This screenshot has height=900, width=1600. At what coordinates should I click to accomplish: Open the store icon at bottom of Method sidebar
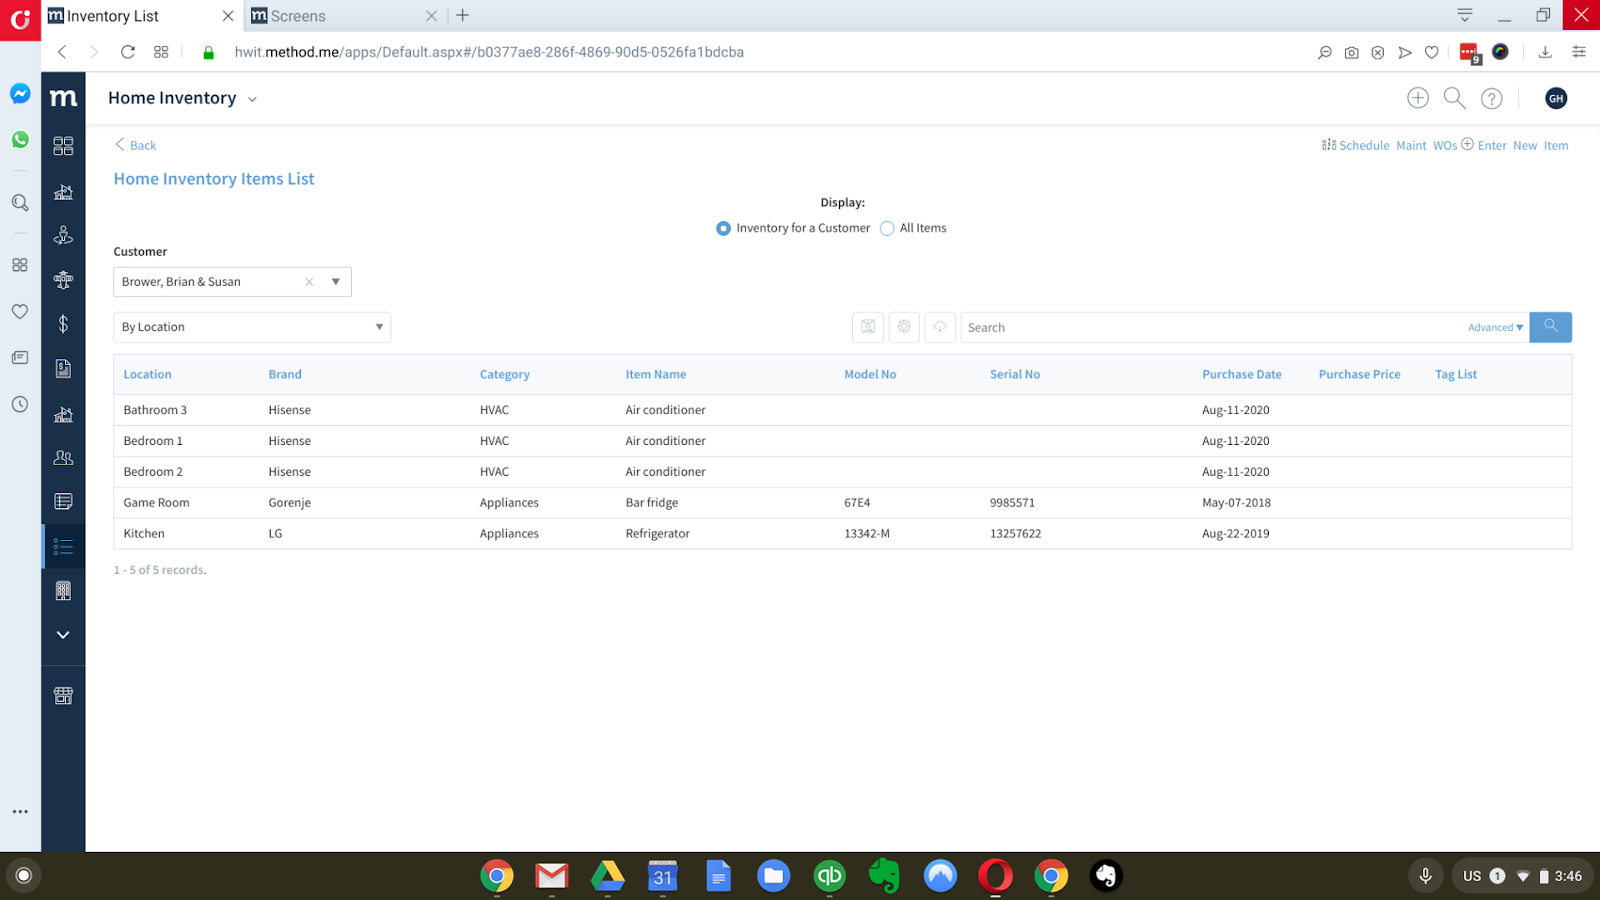(x=63, y=696)
